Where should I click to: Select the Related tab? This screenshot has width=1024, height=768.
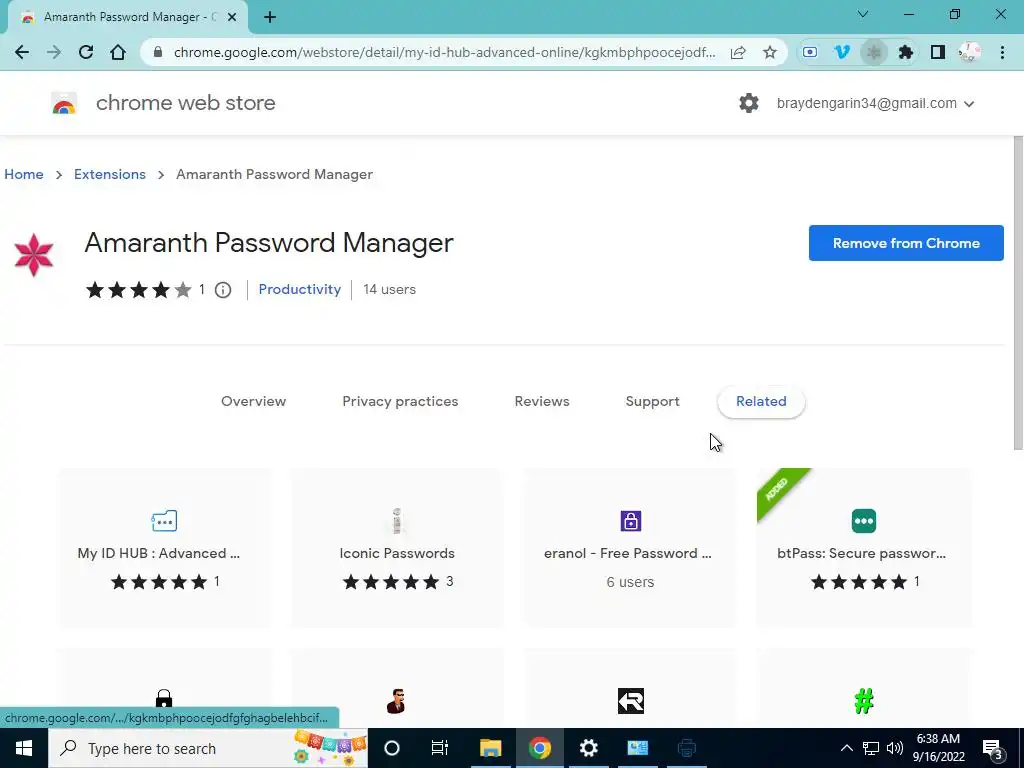761,402
